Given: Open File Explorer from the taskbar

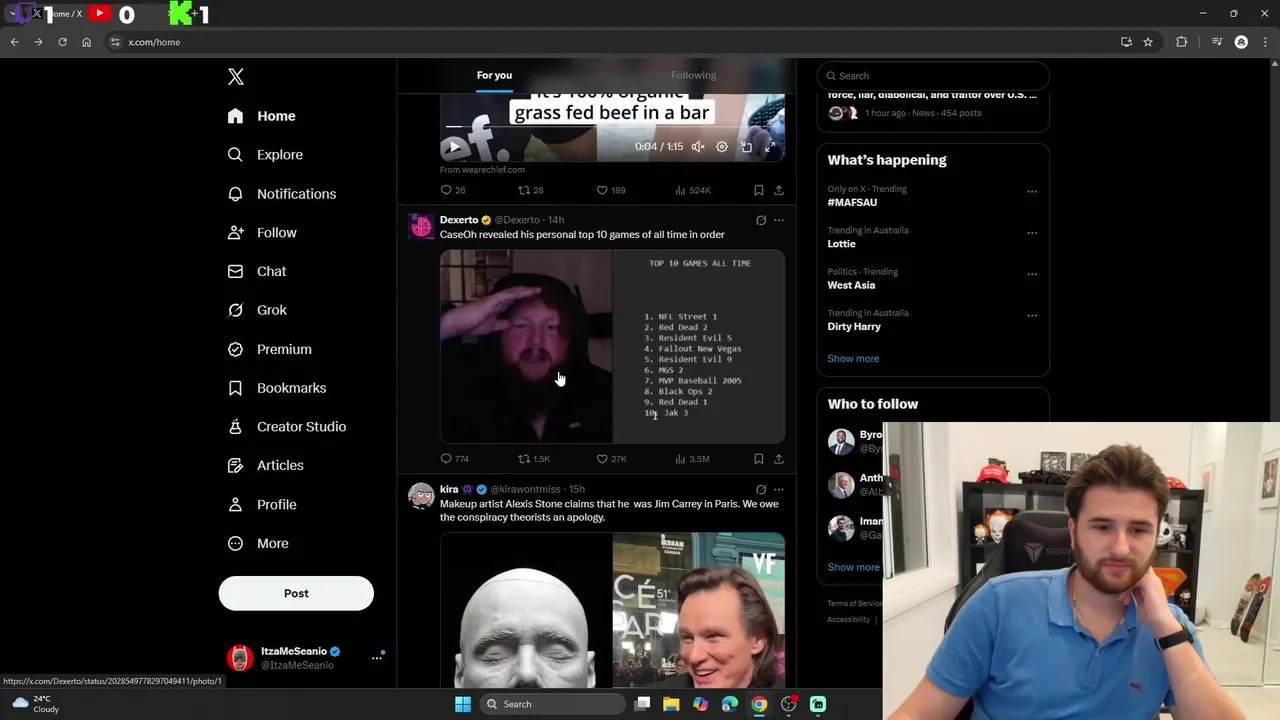Looking at the screenshot, I should pyautogui.click(x=671, y=704).
